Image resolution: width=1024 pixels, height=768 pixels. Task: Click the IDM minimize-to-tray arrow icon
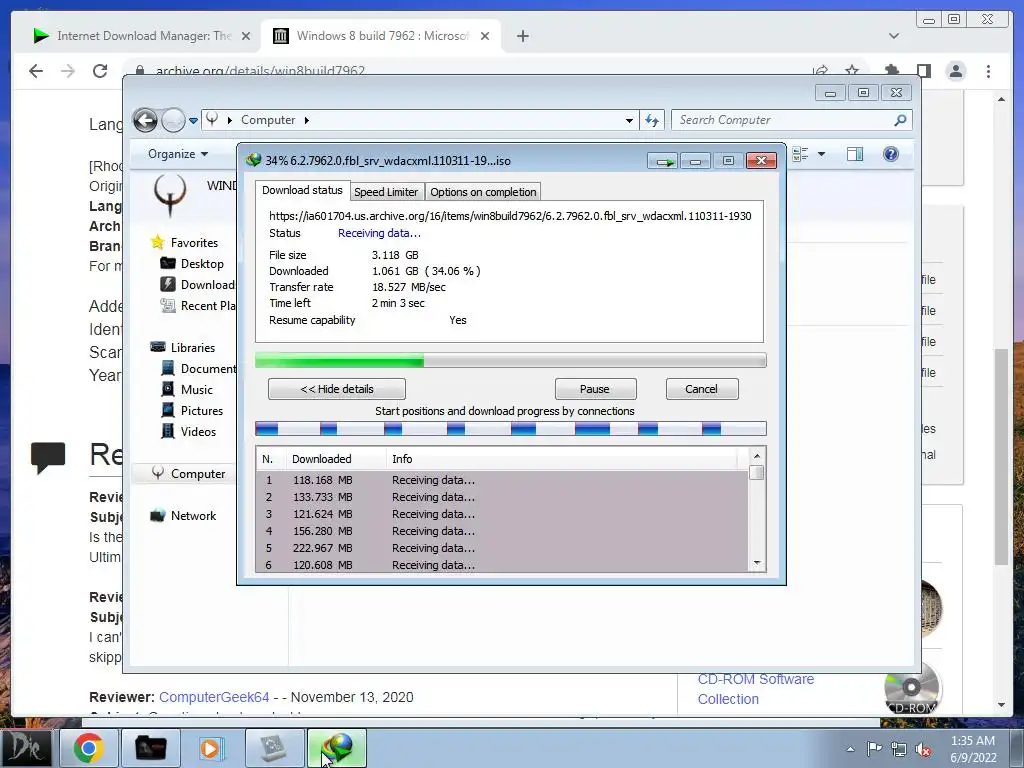coord(663,161)
